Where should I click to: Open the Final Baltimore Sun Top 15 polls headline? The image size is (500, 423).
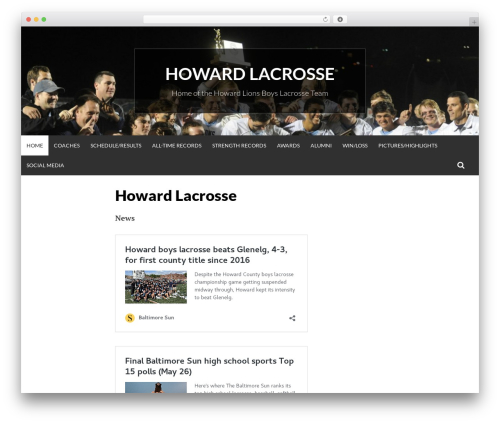click(209, 366)
